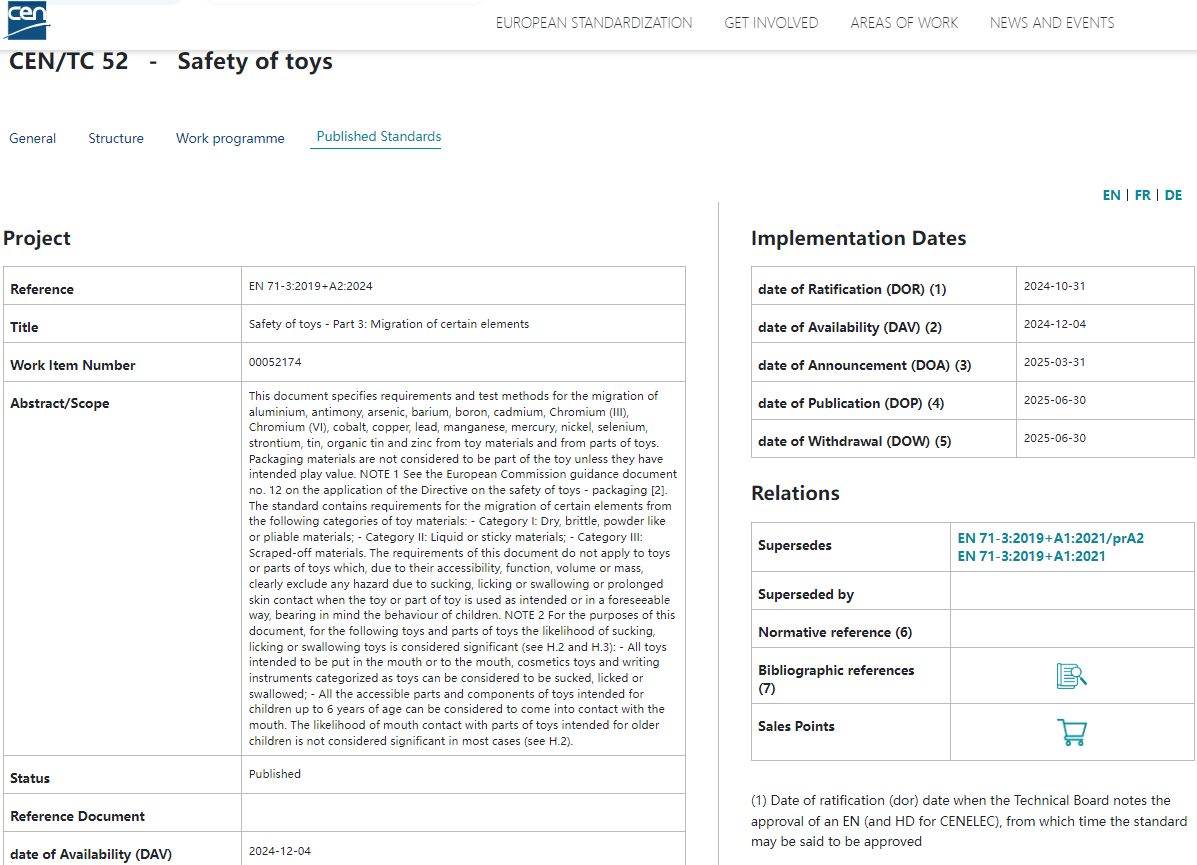Change page language to DE
Screen dimensions: 1197x865
(x=1173, y=195)
